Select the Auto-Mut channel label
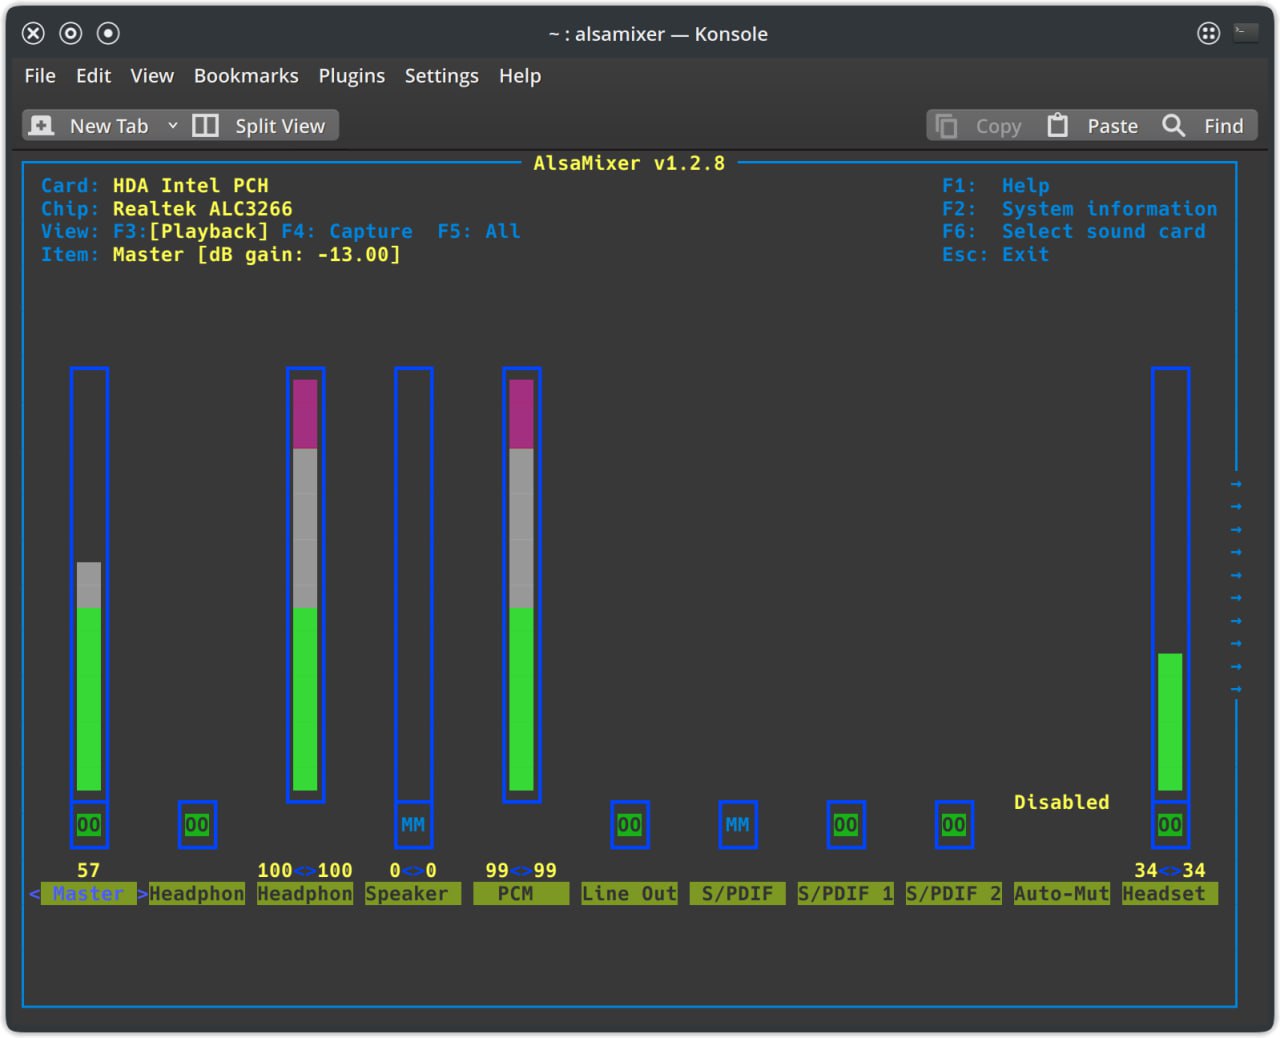The image size is (1280, 1038). [x=1061, y=894]
